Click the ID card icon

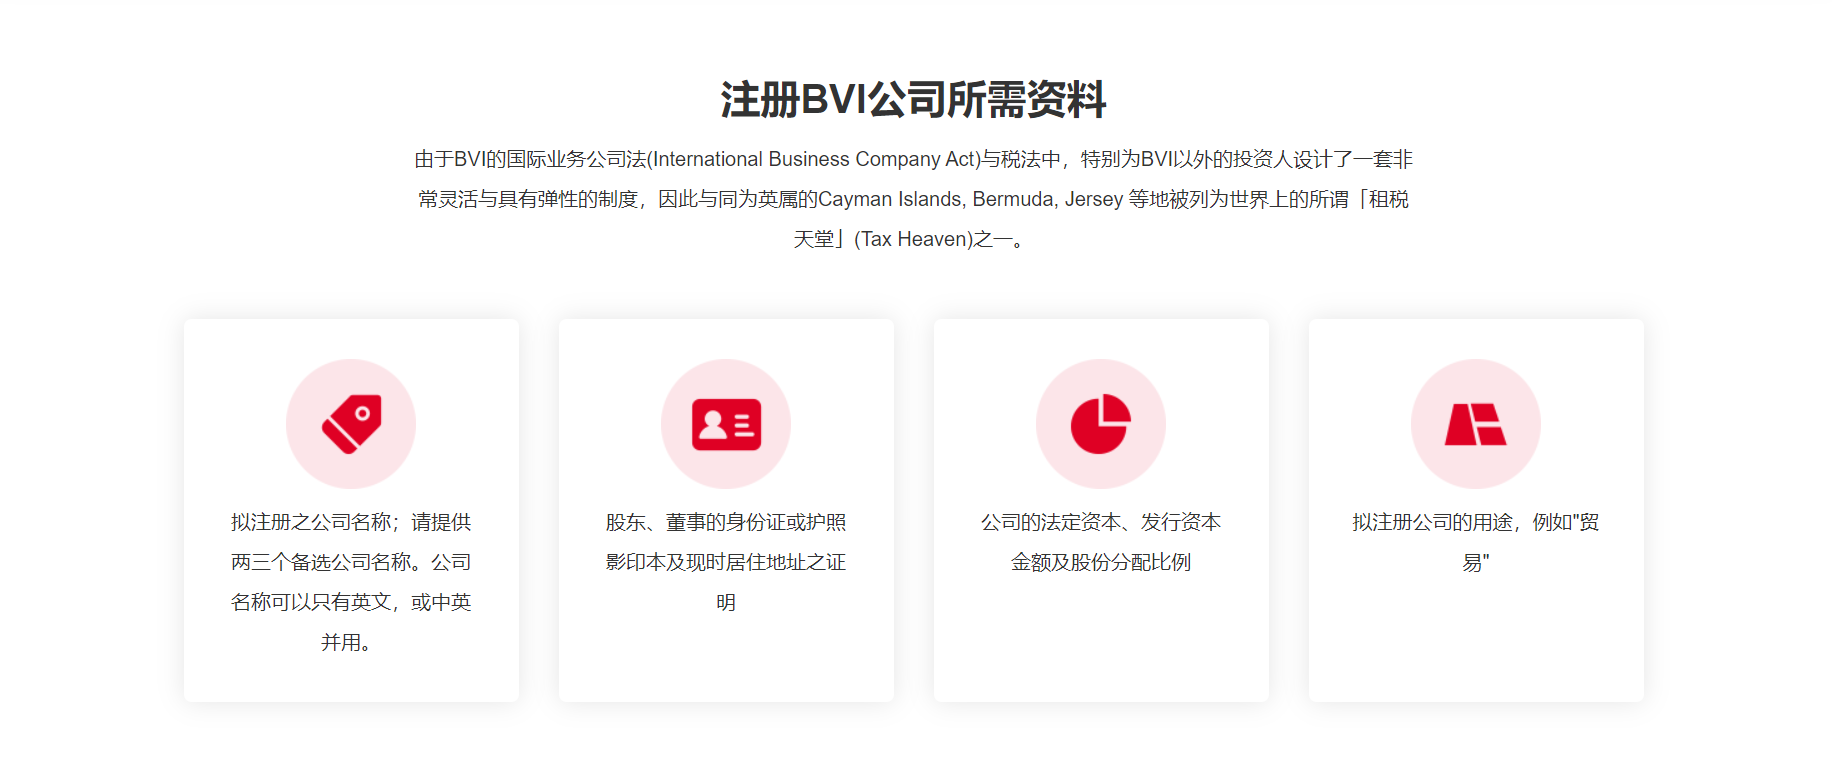coord(726,424)
